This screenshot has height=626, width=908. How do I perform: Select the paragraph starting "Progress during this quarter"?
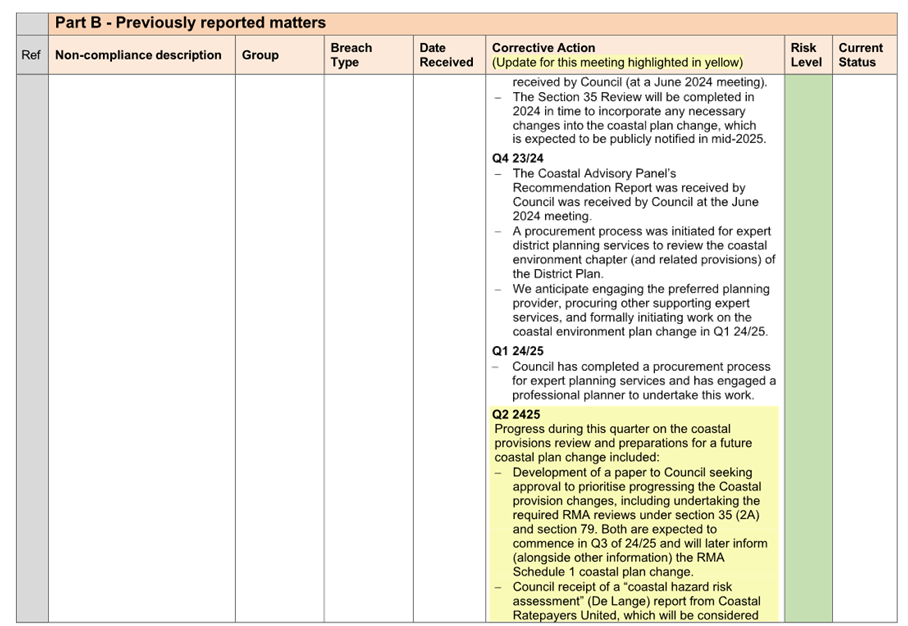(x=623, y=443)
